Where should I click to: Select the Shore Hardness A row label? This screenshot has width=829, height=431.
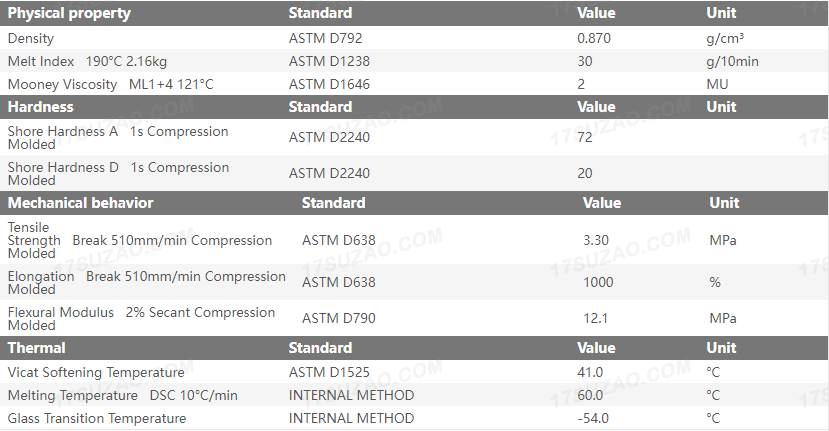117,138
